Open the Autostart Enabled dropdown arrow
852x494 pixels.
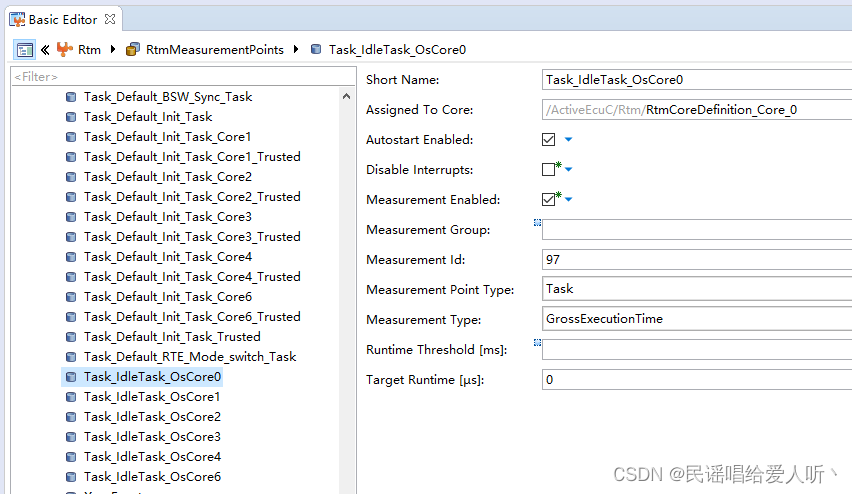pyautogui.click(x=568, y=140)
